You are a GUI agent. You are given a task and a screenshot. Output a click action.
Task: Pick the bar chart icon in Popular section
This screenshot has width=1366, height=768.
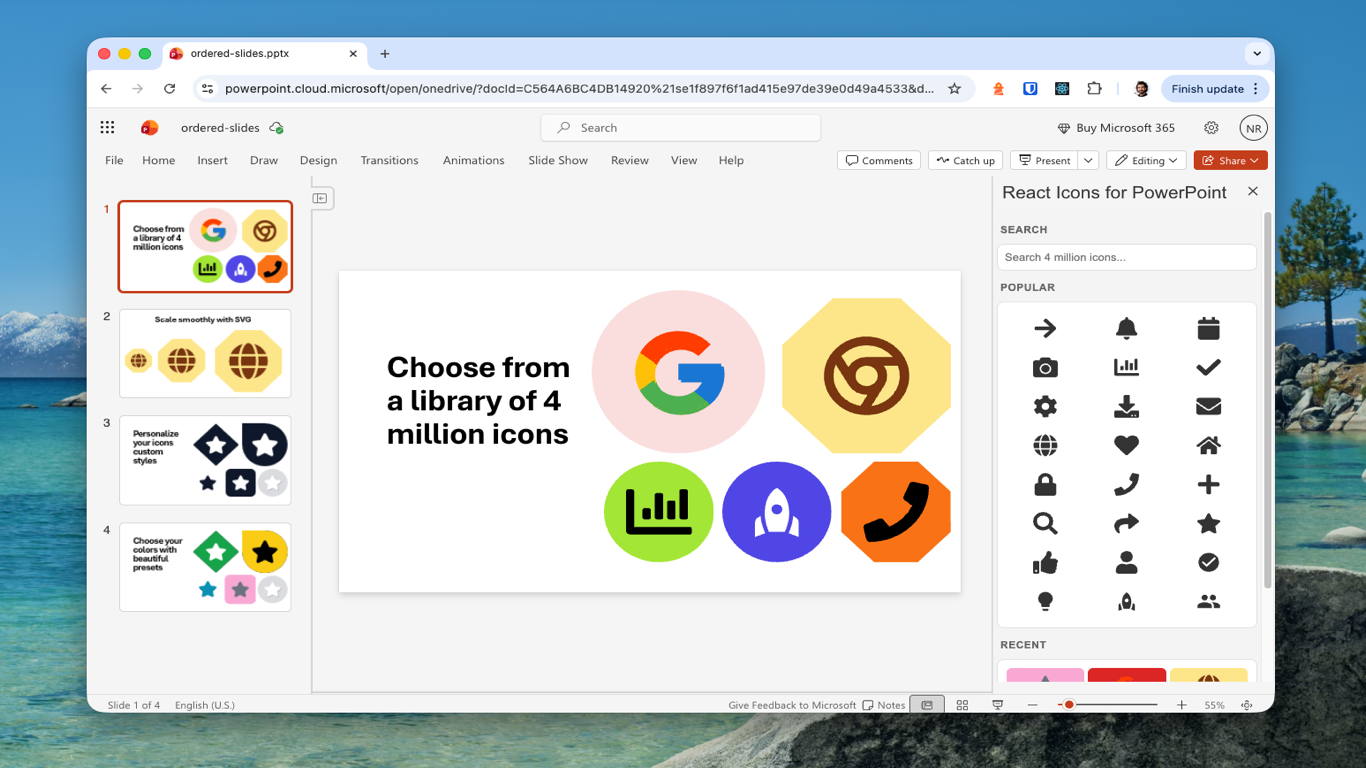coord(1126,367)
